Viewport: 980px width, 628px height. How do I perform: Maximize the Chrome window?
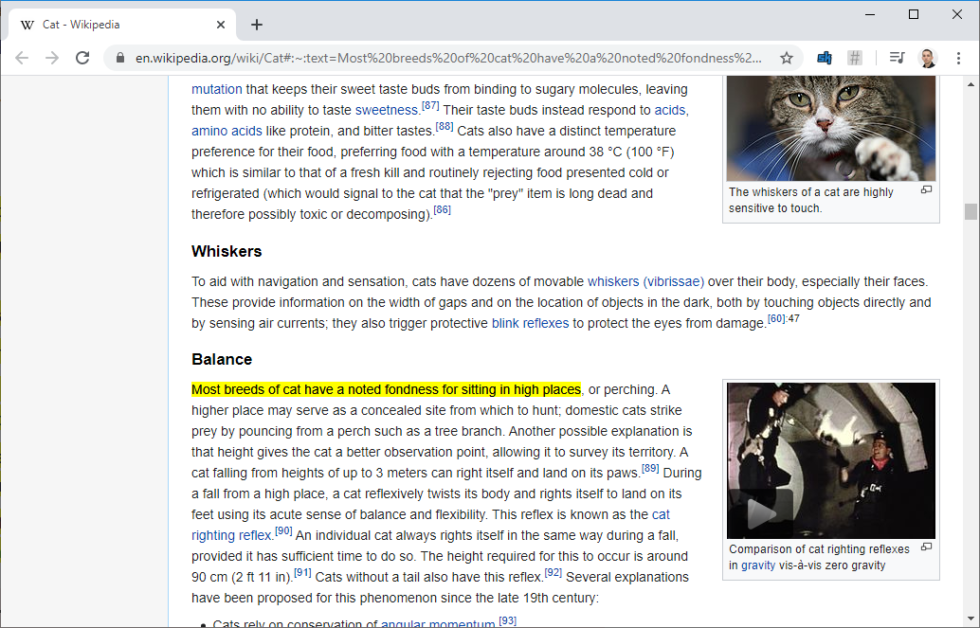pos(913,14)
